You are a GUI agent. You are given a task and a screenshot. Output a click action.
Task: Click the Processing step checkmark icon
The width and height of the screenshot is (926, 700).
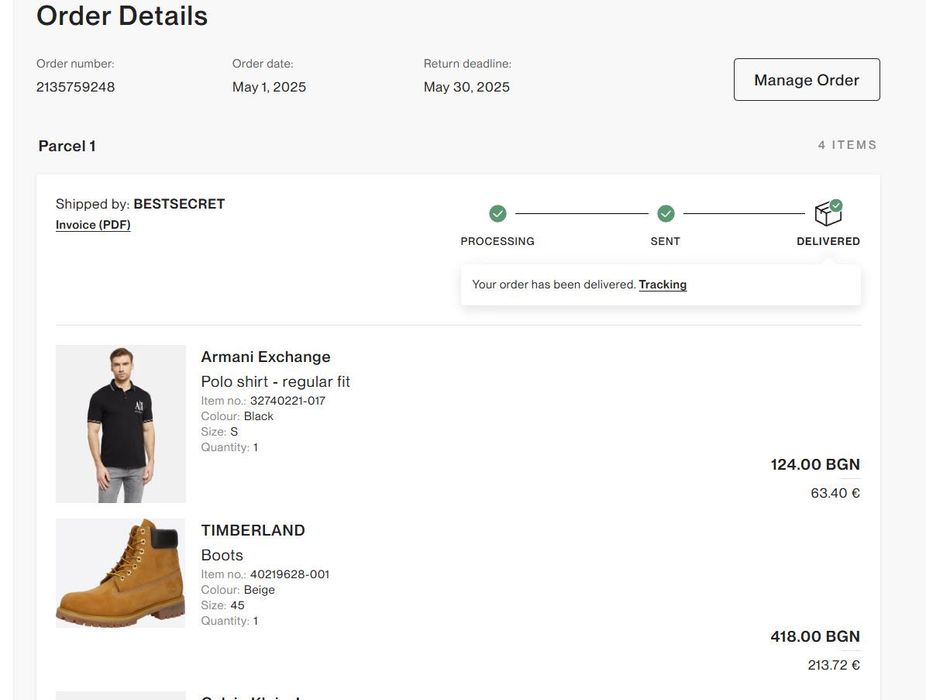[498, 213]
